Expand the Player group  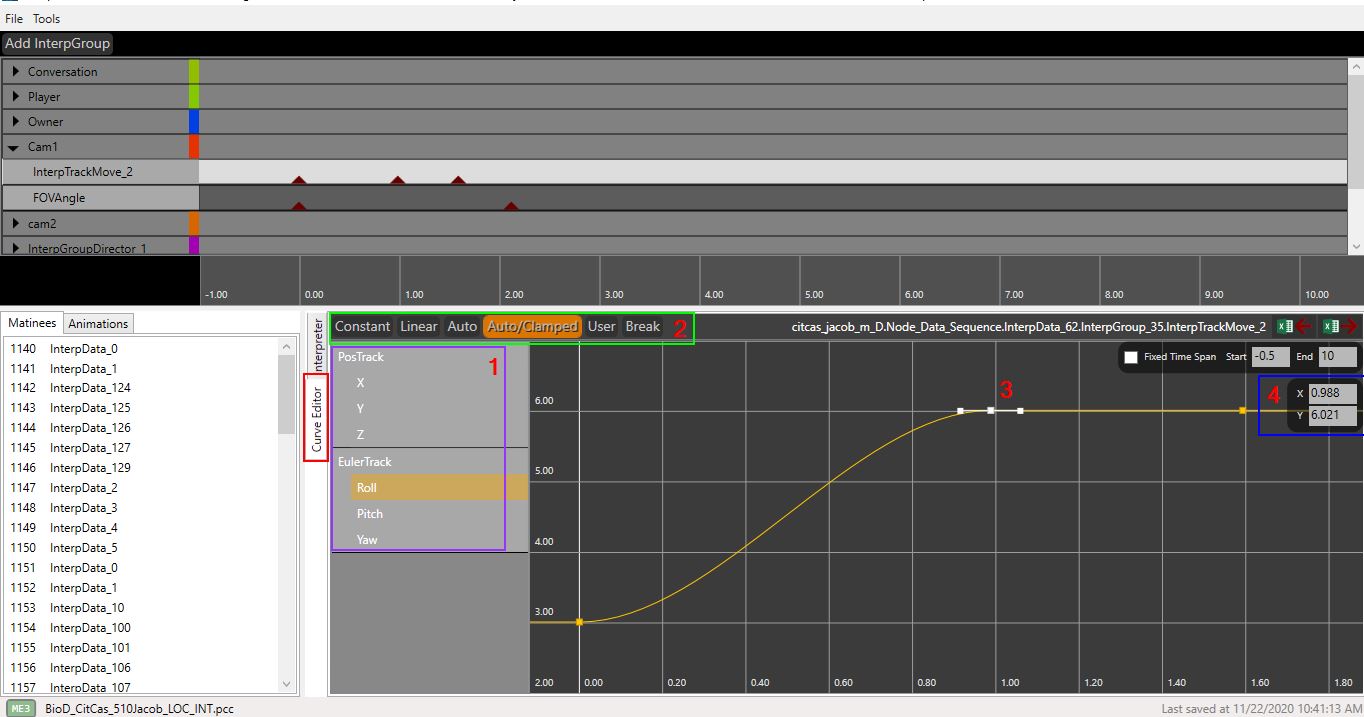pos(15,97)
